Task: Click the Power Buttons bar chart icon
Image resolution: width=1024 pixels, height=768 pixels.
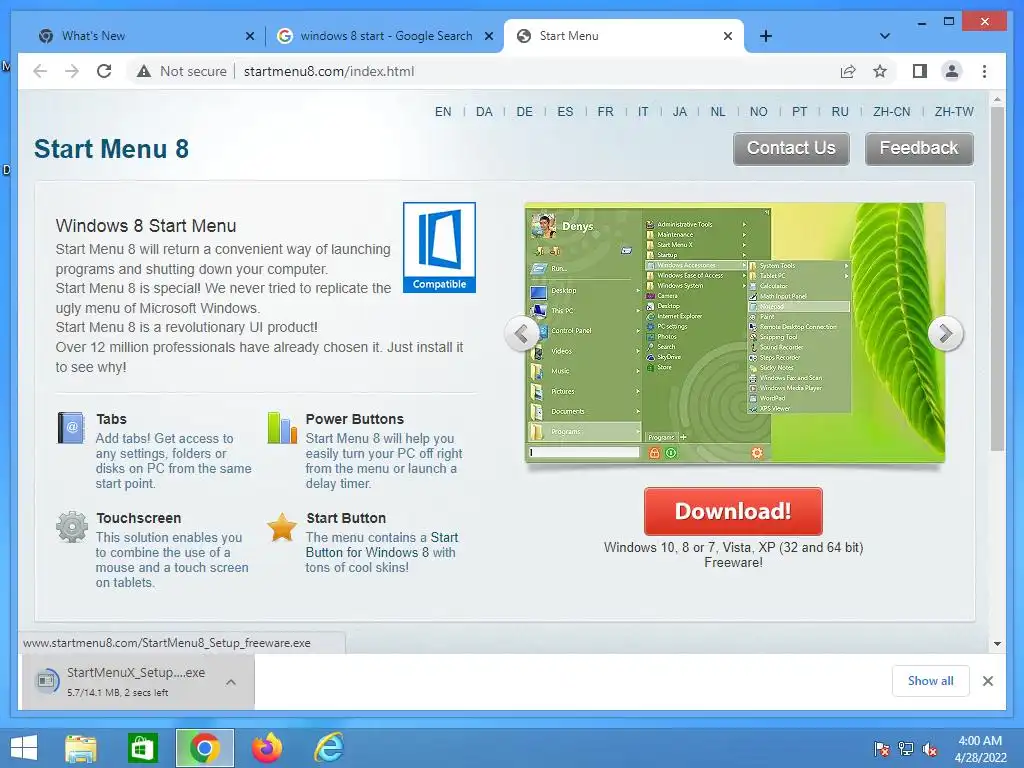Action: click(x=282, y=428)
